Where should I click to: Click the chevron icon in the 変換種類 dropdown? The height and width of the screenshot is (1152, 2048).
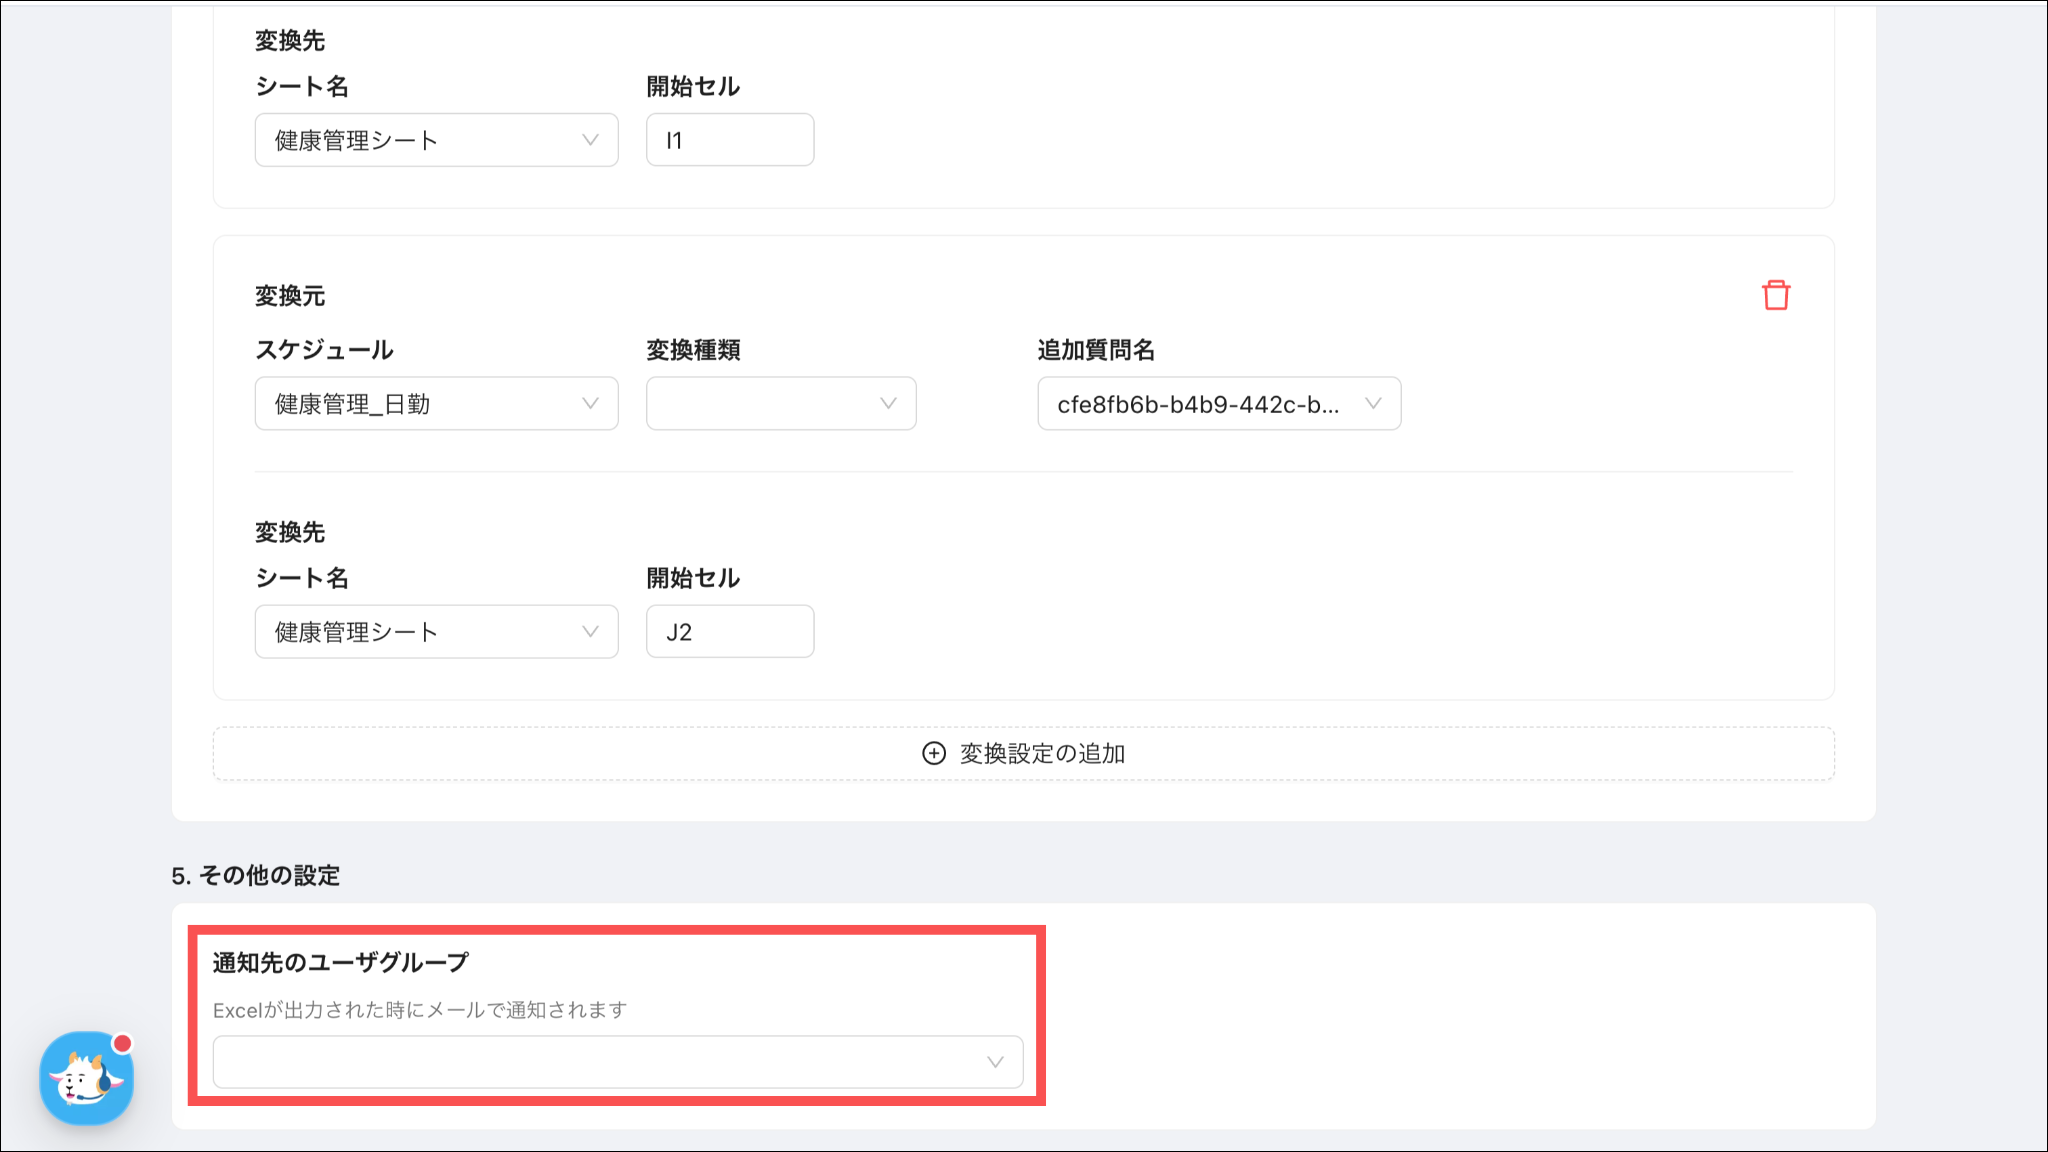tap(888, 403)
